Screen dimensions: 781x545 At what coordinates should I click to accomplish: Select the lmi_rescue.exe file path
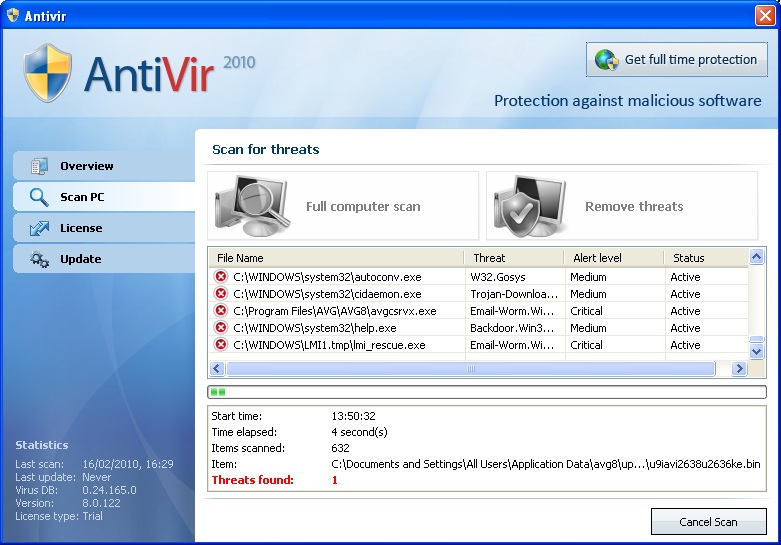329,345
